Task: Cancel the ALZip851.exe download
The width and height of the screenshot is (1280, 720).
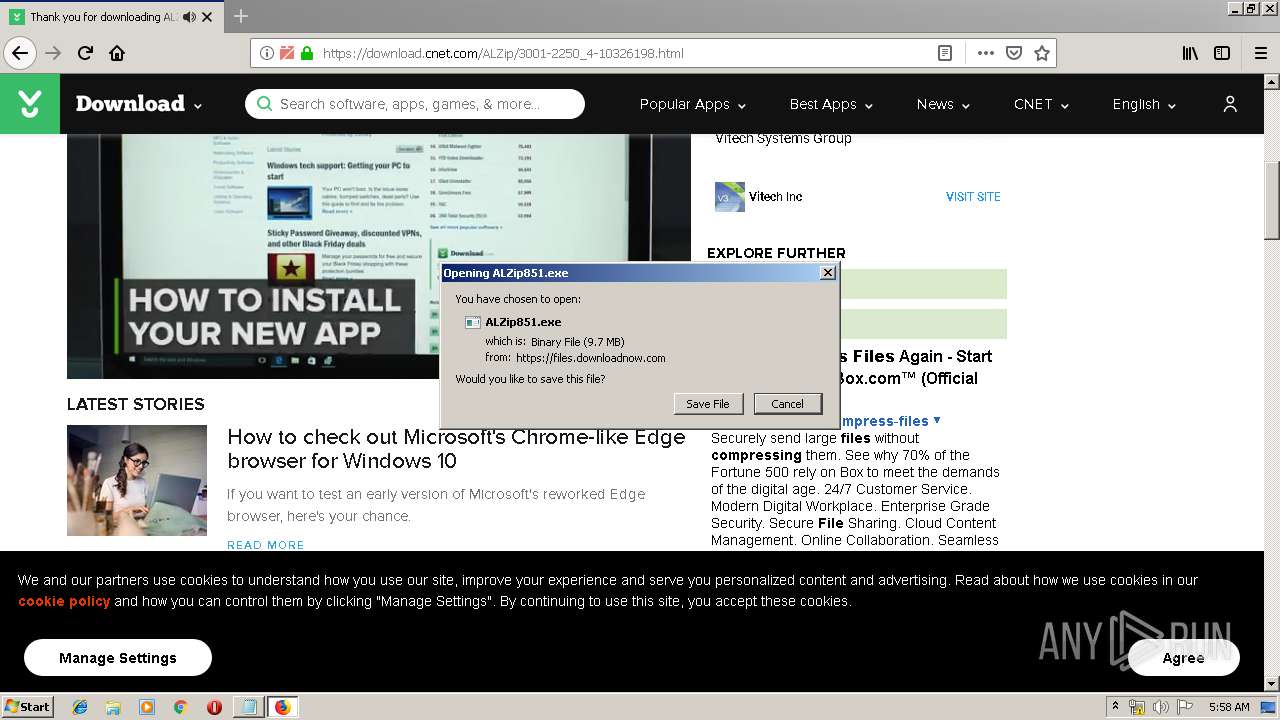Action: pyautogui.click(x=787, y=404)
